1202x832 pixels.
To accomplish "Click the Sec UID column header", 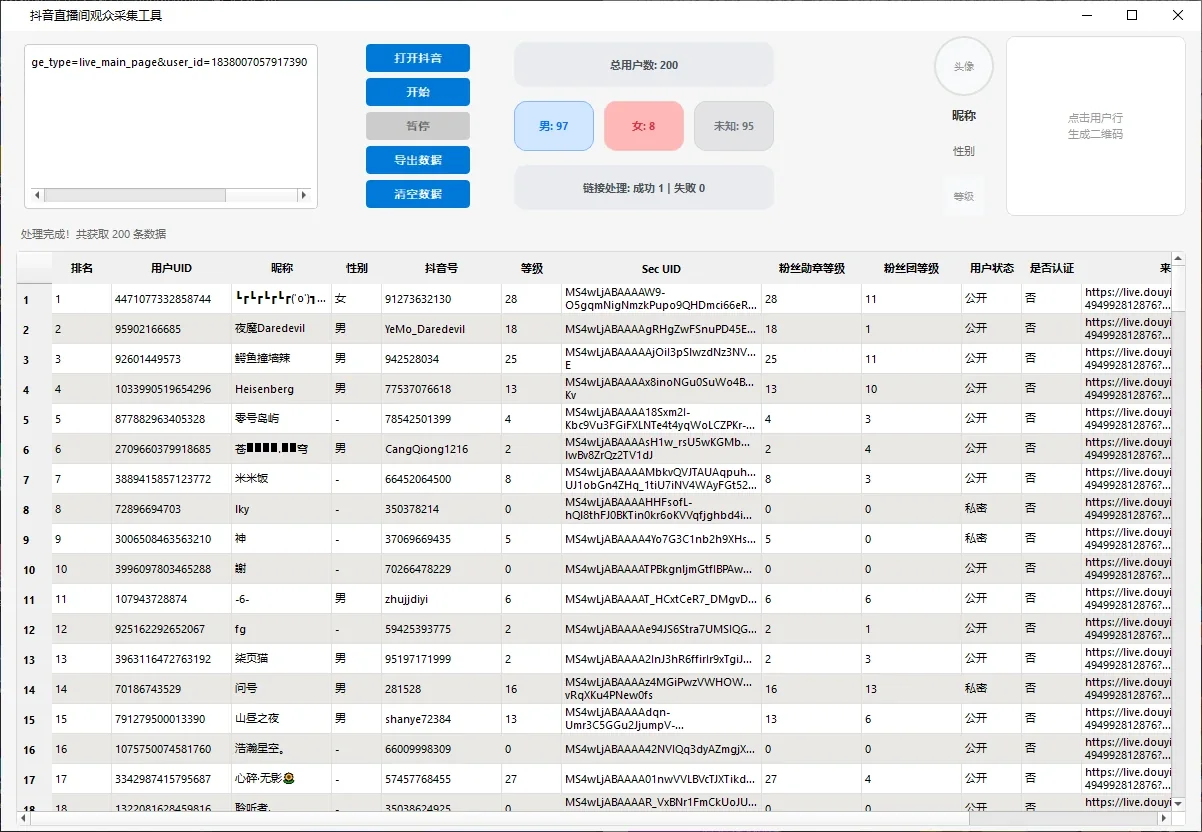I will tap(661, 268).
